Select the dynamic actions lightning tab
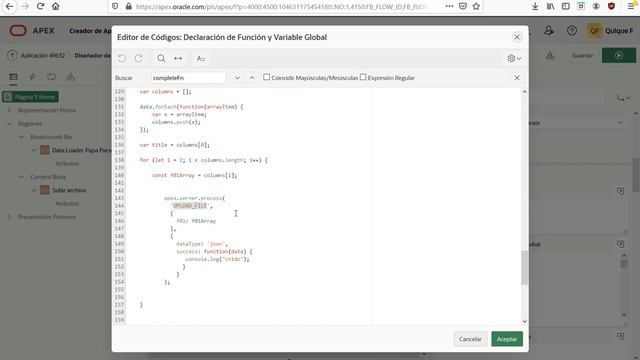640x360 pixels. pyautogui.click(x=32, y=77)
